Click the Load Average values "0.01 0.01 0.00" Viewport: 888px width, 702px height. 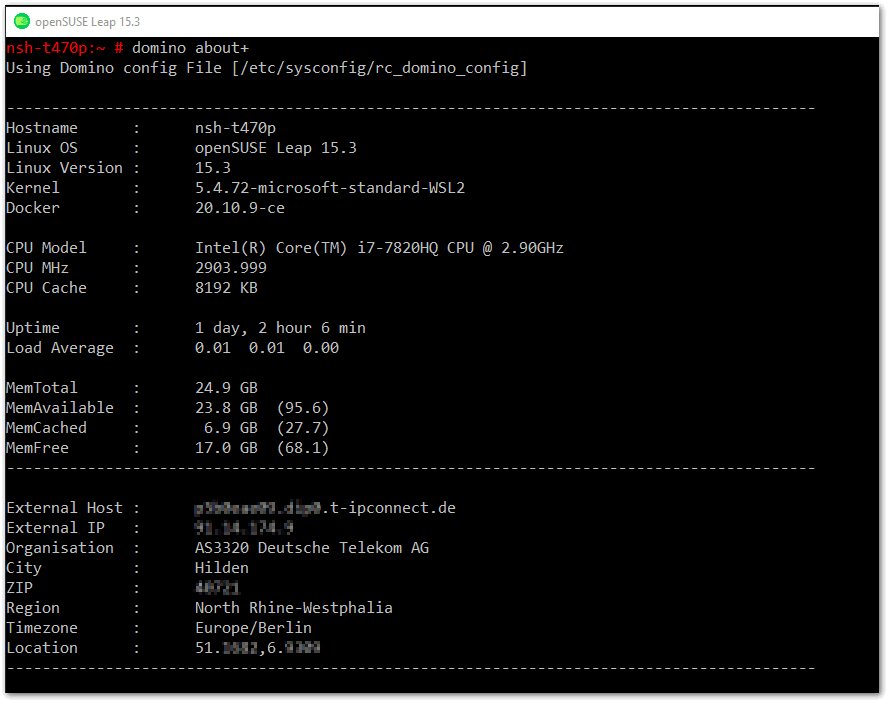tap(267, 348)
